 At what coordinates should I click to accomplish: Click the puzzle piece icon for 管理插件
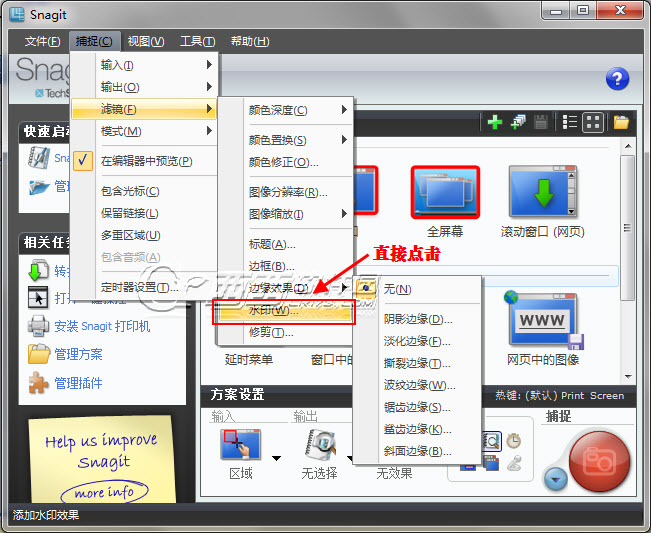click(38, 382)
